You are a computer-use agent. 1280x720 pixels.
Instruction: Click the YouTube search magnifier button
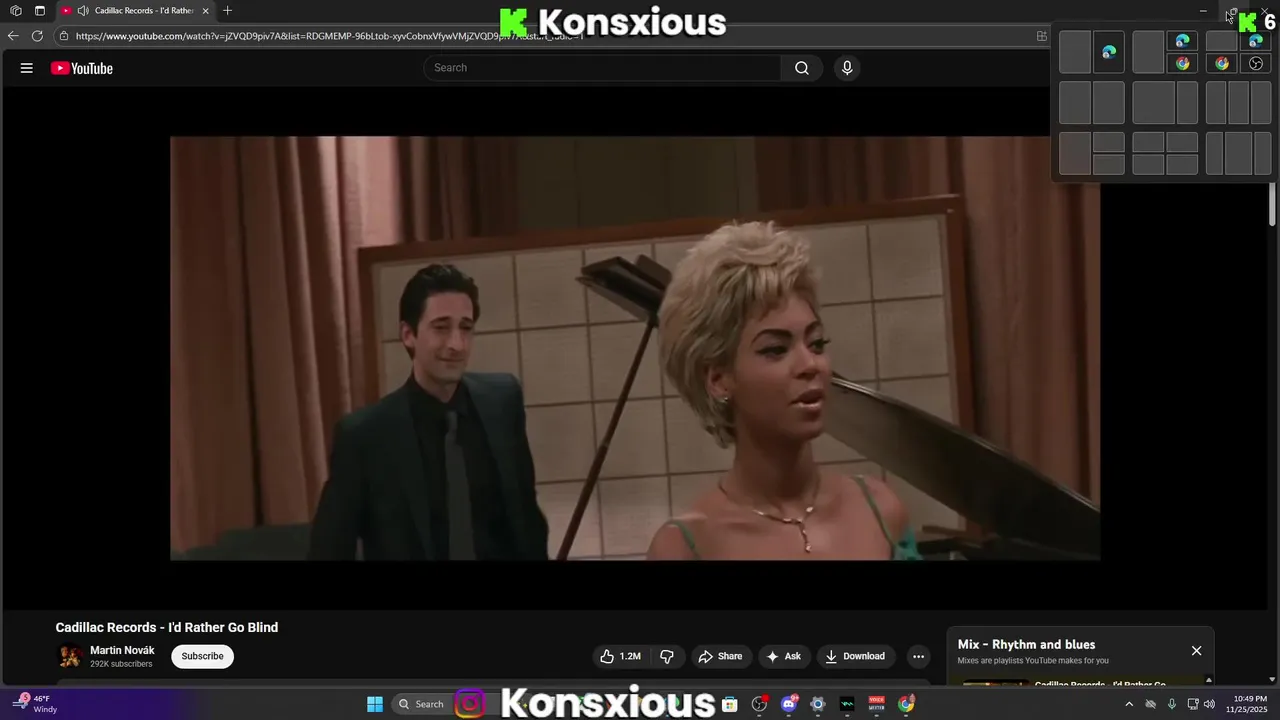pos(802,68)
